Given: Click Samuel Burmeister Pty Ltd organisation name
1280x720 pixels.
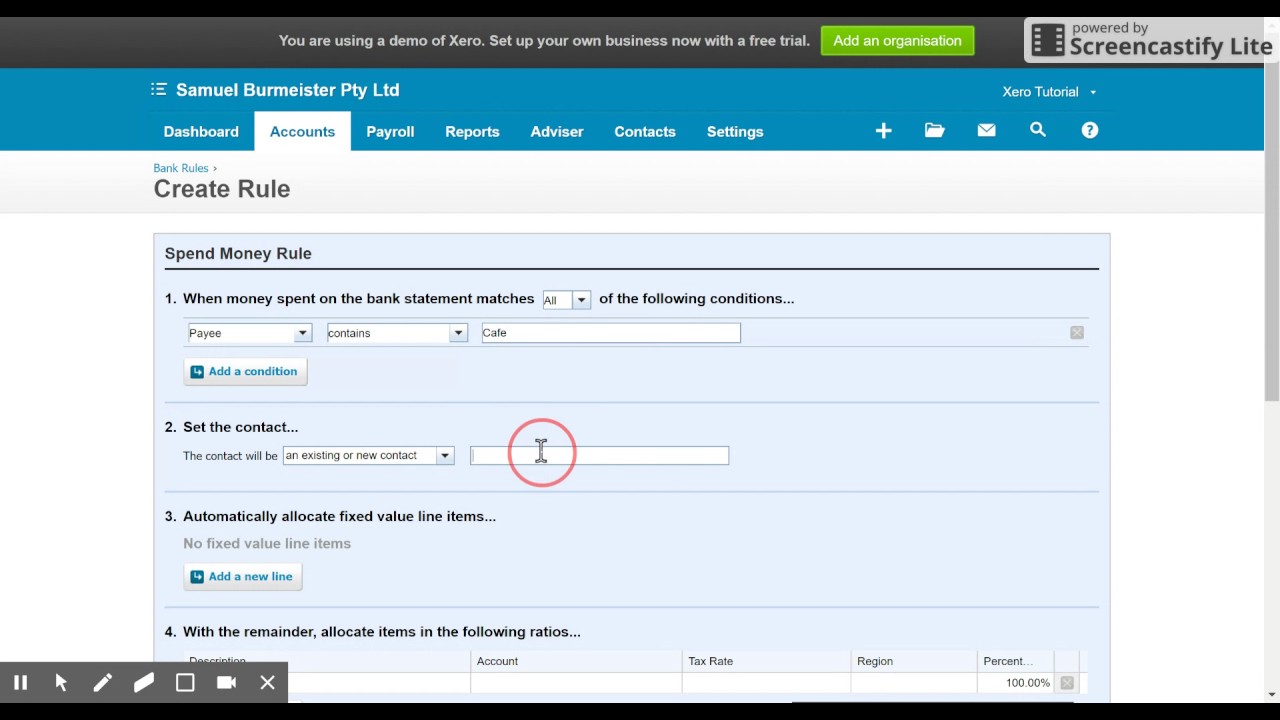Looking at the screenshot, I should click(x=288, y=90).
